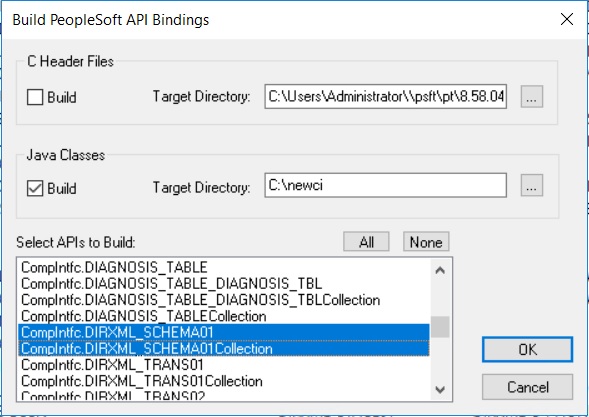589x417 pixels.
Task: Select CompIntfc.DIAGNOSIS_TABLE_DIAGNOSIS_TBL entry
Action: pos(224,284)
